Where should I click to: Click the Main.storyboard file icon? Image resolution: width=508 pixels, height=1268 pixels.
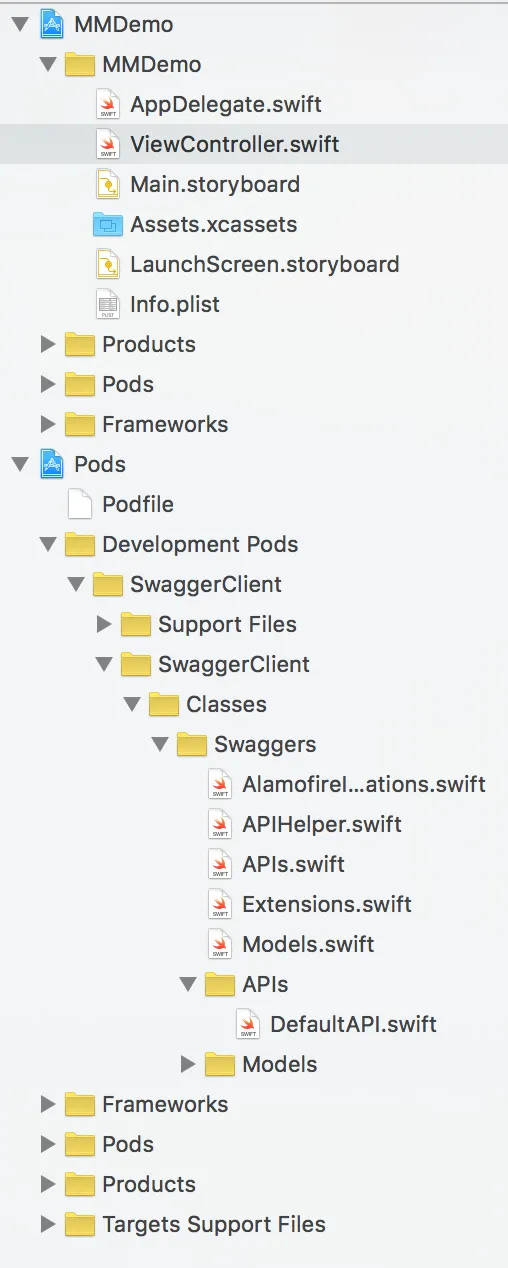coord(107,184)
